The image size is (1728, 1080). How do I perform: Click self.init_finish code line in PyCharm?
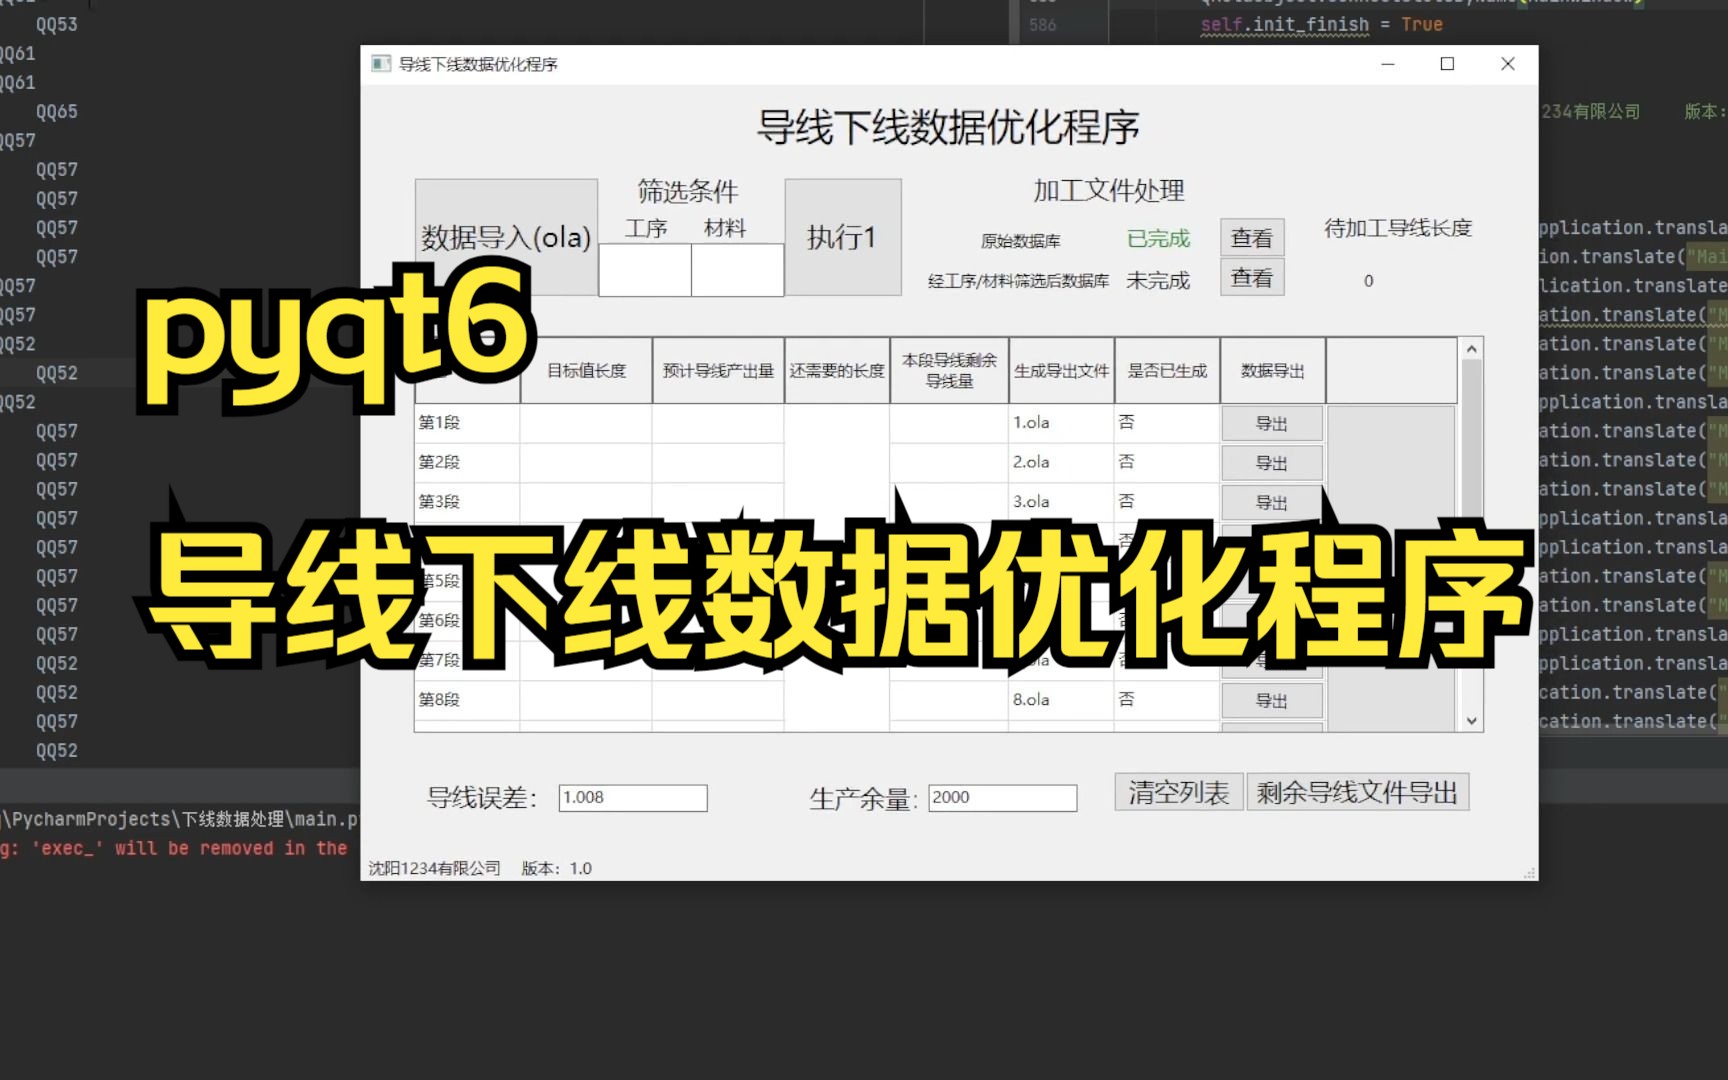tap(1320, 24)
